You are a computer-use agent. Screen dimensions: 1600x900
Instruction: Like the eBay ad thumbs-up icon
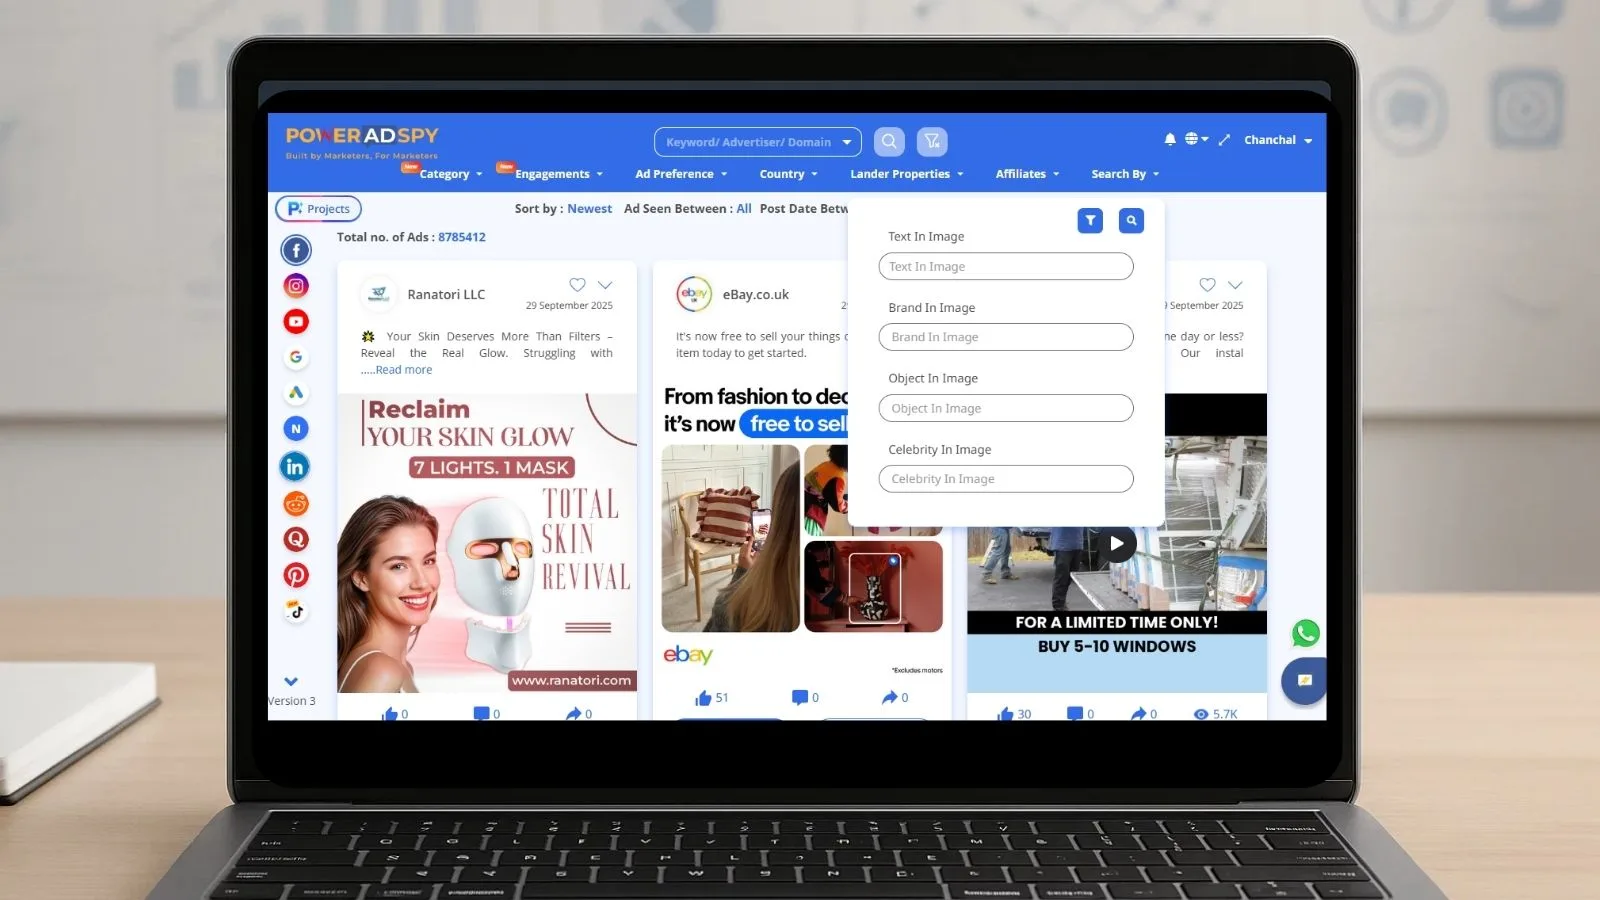(703, 698)
